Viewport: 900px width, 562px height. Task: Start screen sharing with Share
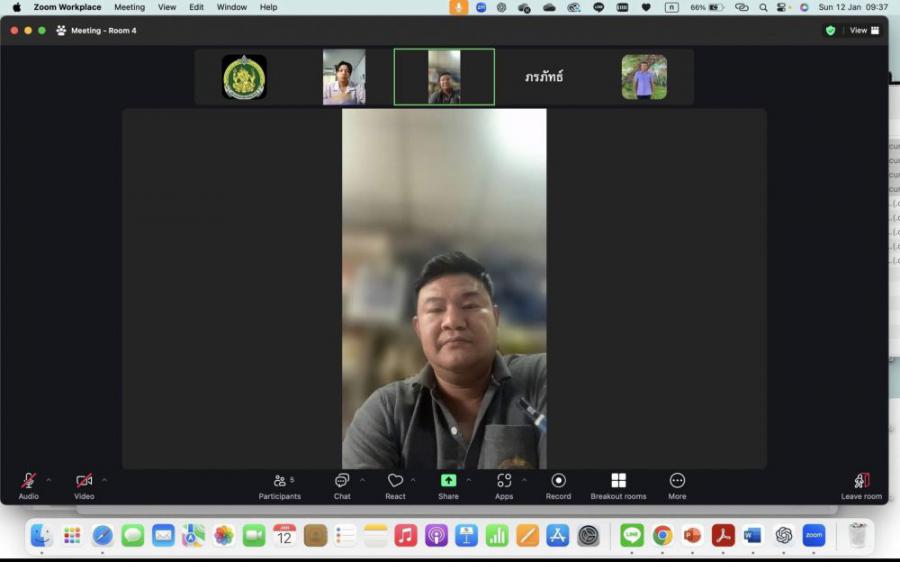(x=448, y=485)
